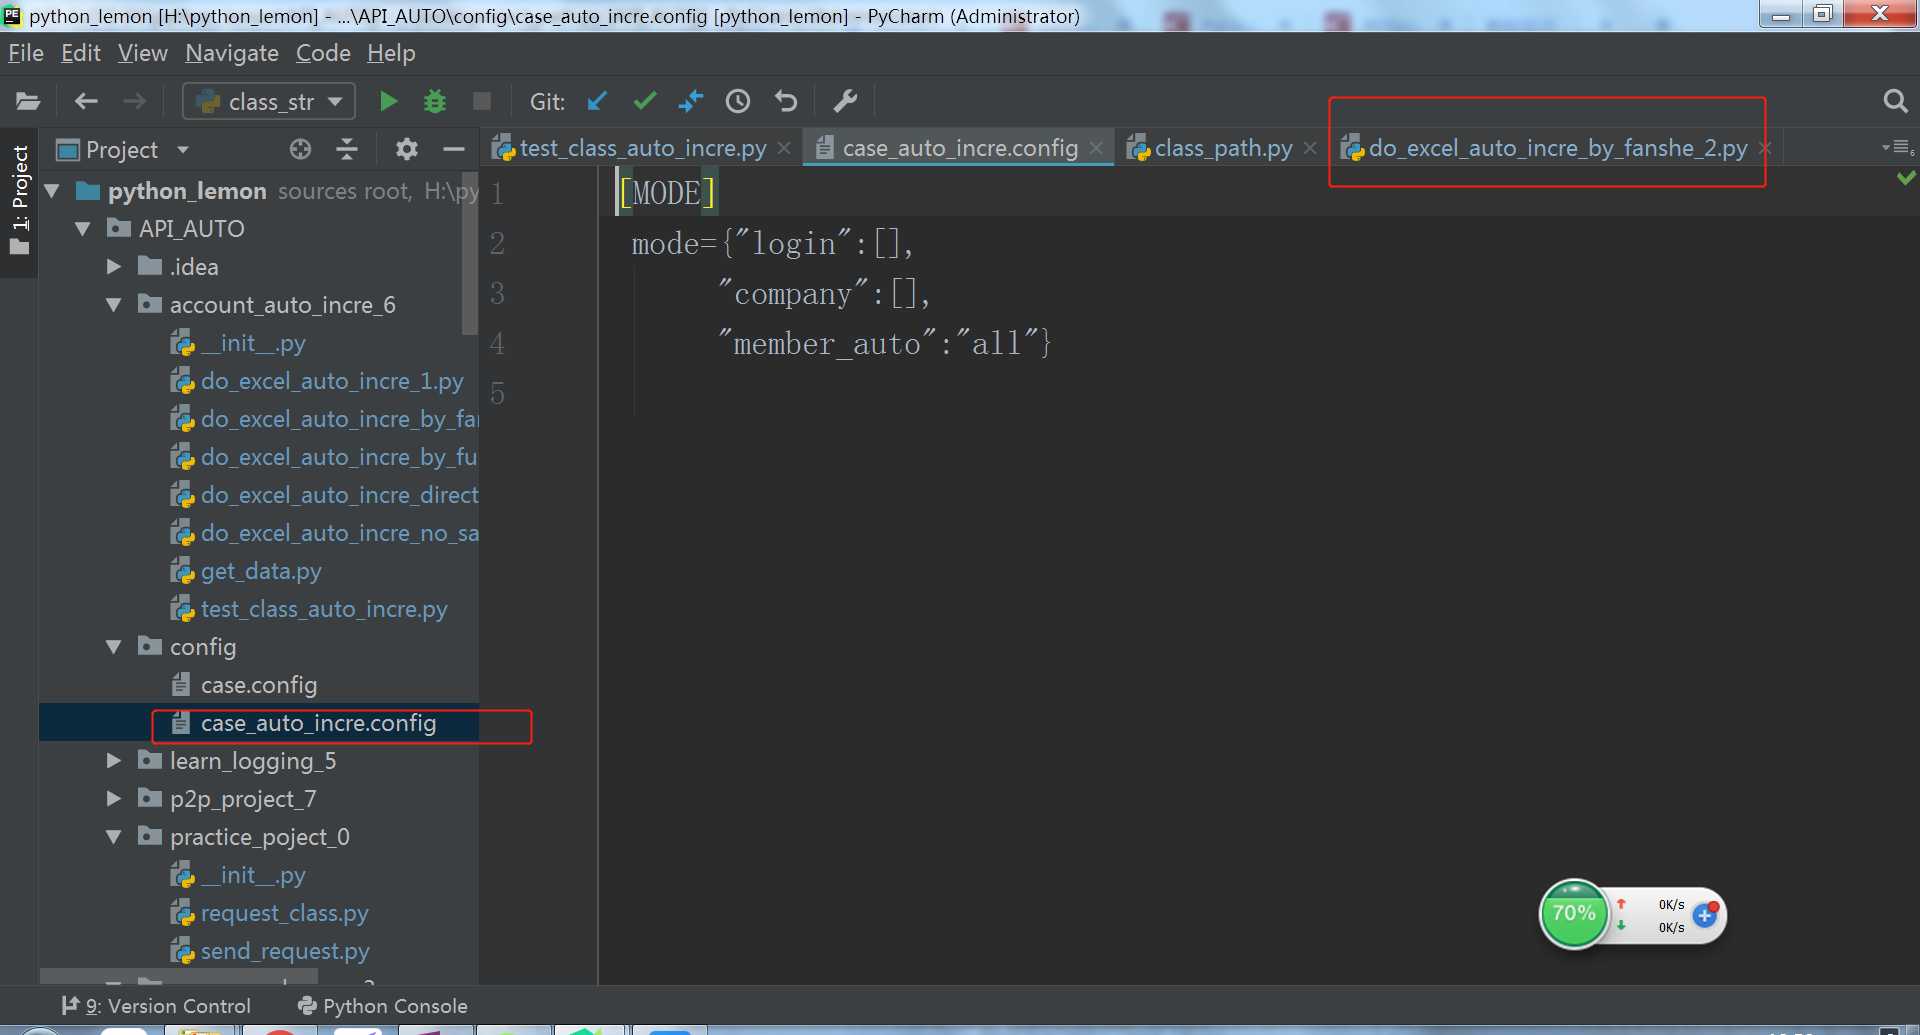Toggle the vertical Project side tab
Image resolution: width=1920 pixels, height=1035 pixels.
pyautogui.click(x=19, y=200)
